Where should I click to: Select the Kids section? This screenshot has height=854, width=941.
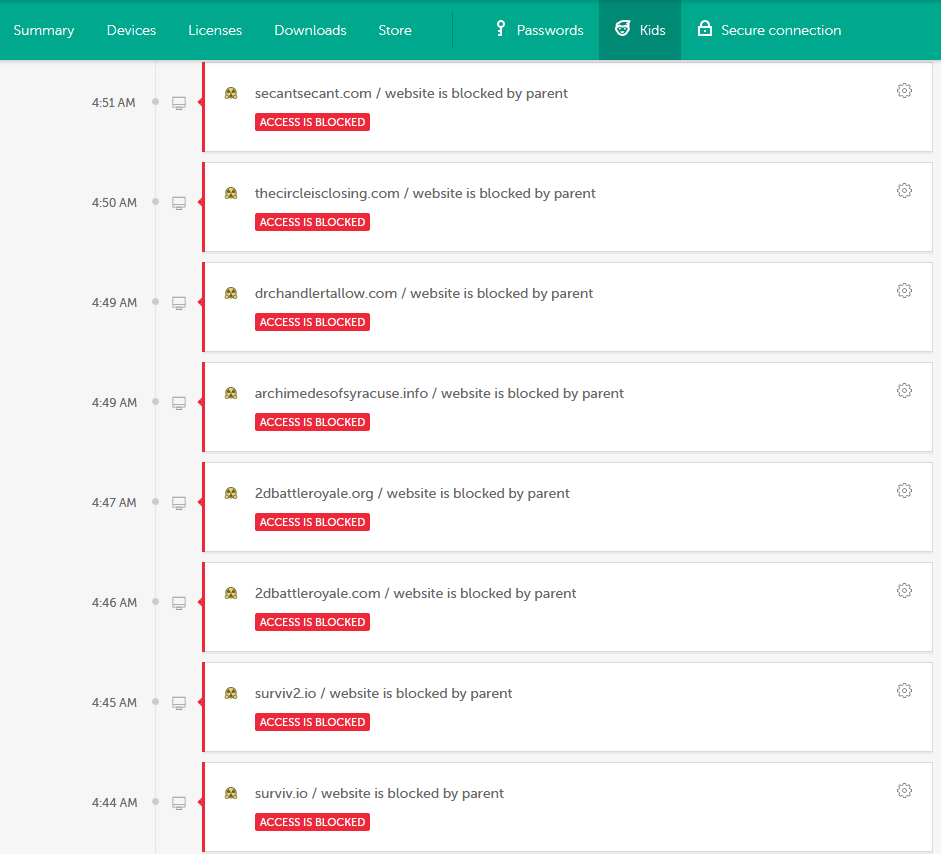(x=640, y=30)
